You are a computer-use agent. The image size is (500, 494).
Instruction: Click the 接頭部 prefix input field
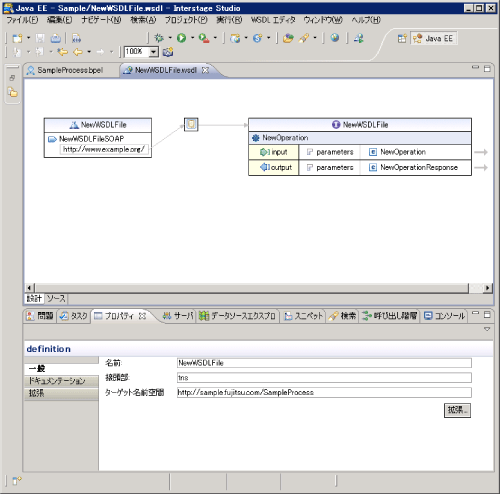click(x=324, y=377)
